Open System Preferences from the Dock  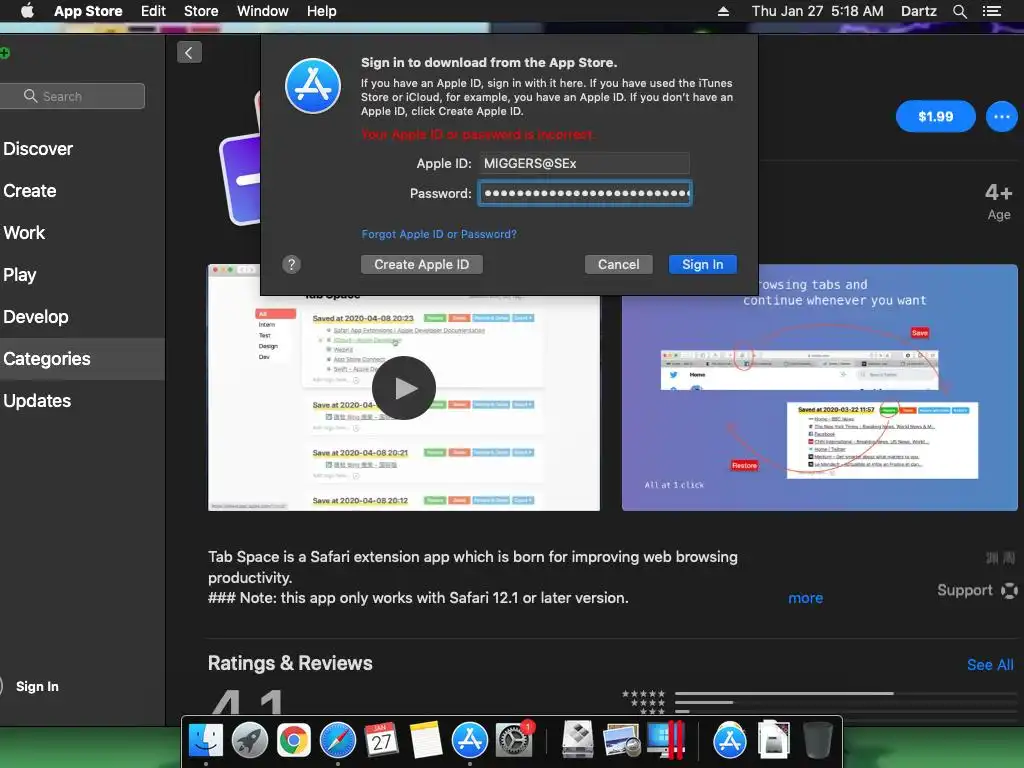(x=514, y=741)
